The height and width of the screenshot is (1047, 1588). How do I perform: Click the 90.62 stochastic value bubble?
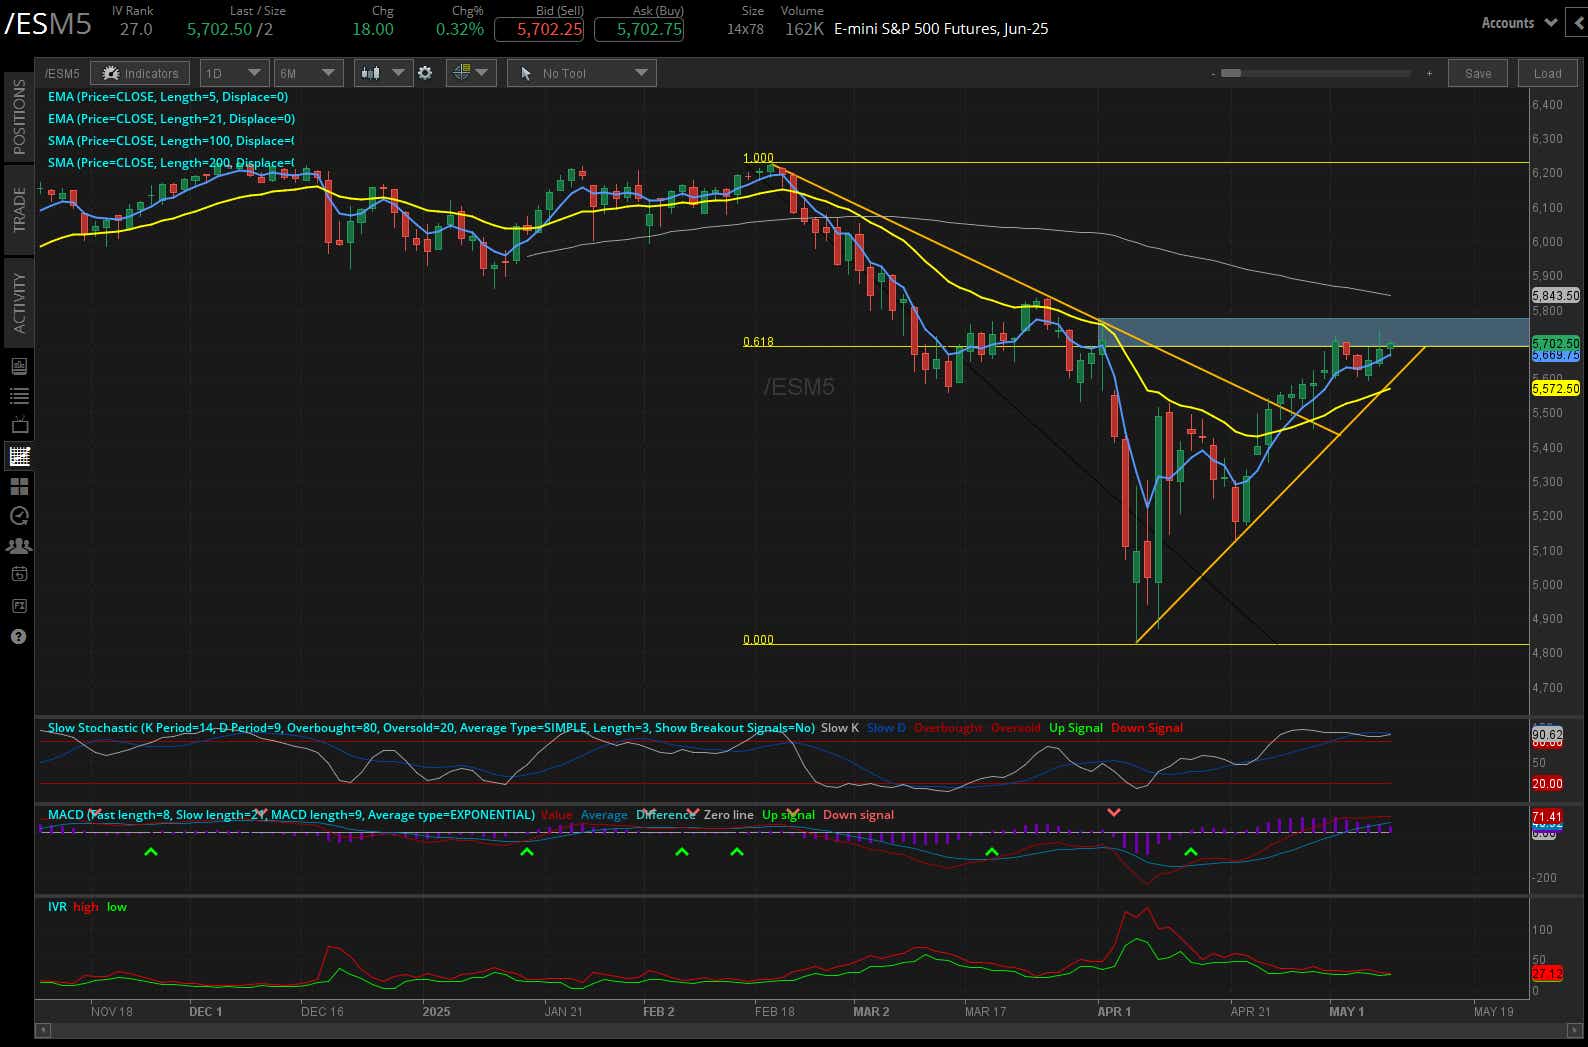pyautogui.click(x=1547, y=734)
